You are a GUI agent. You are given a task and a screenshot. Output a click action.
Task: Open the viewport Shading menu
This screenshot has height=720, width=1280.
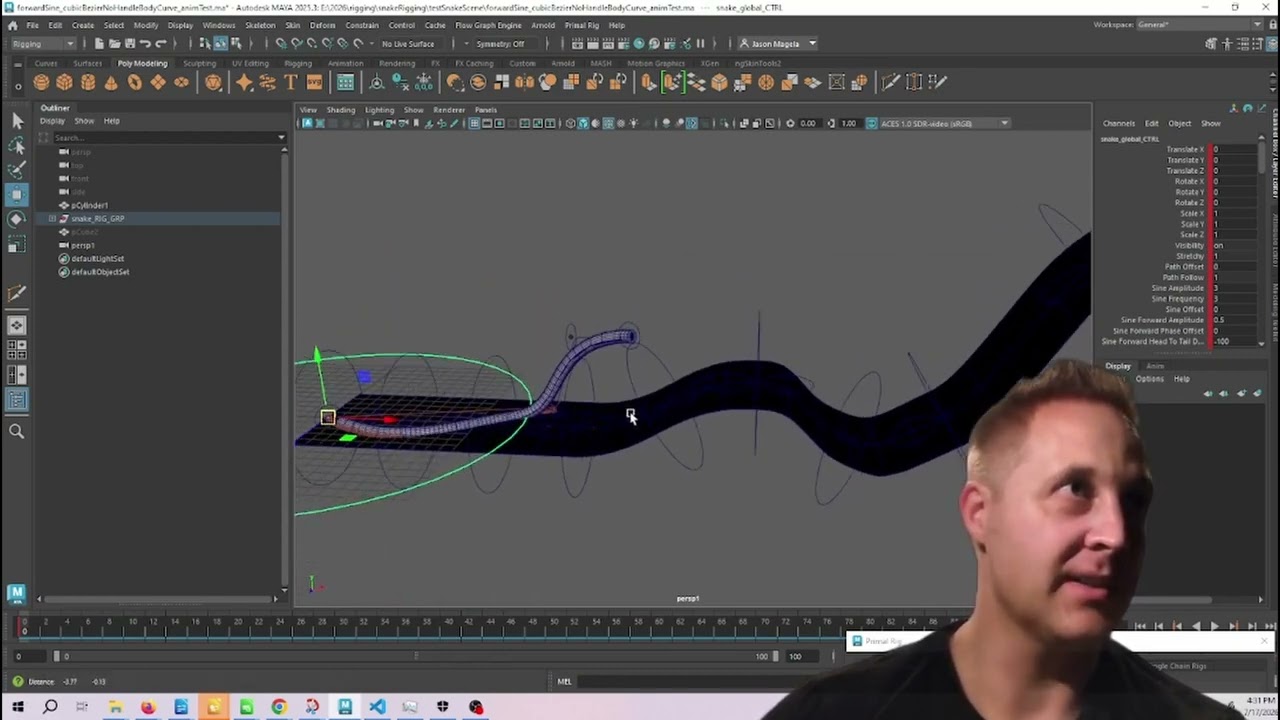[x=340, y=110]
